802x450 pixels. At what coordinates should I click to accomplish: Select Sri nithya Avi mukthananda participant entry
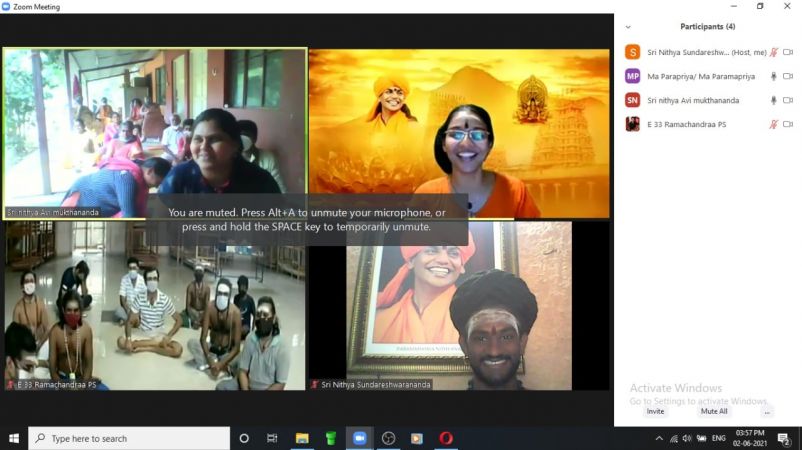coord(696,100)
